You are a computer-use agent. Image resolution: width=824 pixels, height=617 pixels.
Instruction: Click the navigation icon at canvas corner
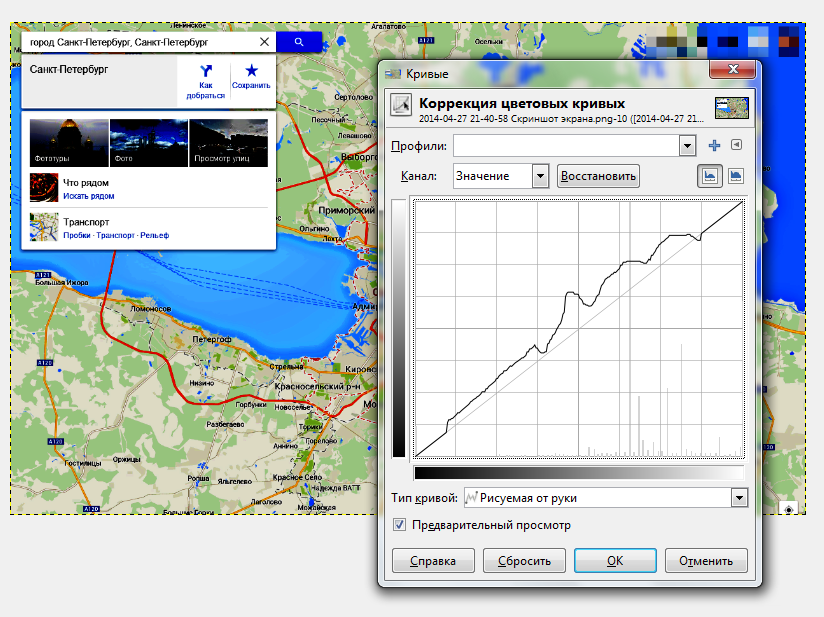(x=789, y=509)
